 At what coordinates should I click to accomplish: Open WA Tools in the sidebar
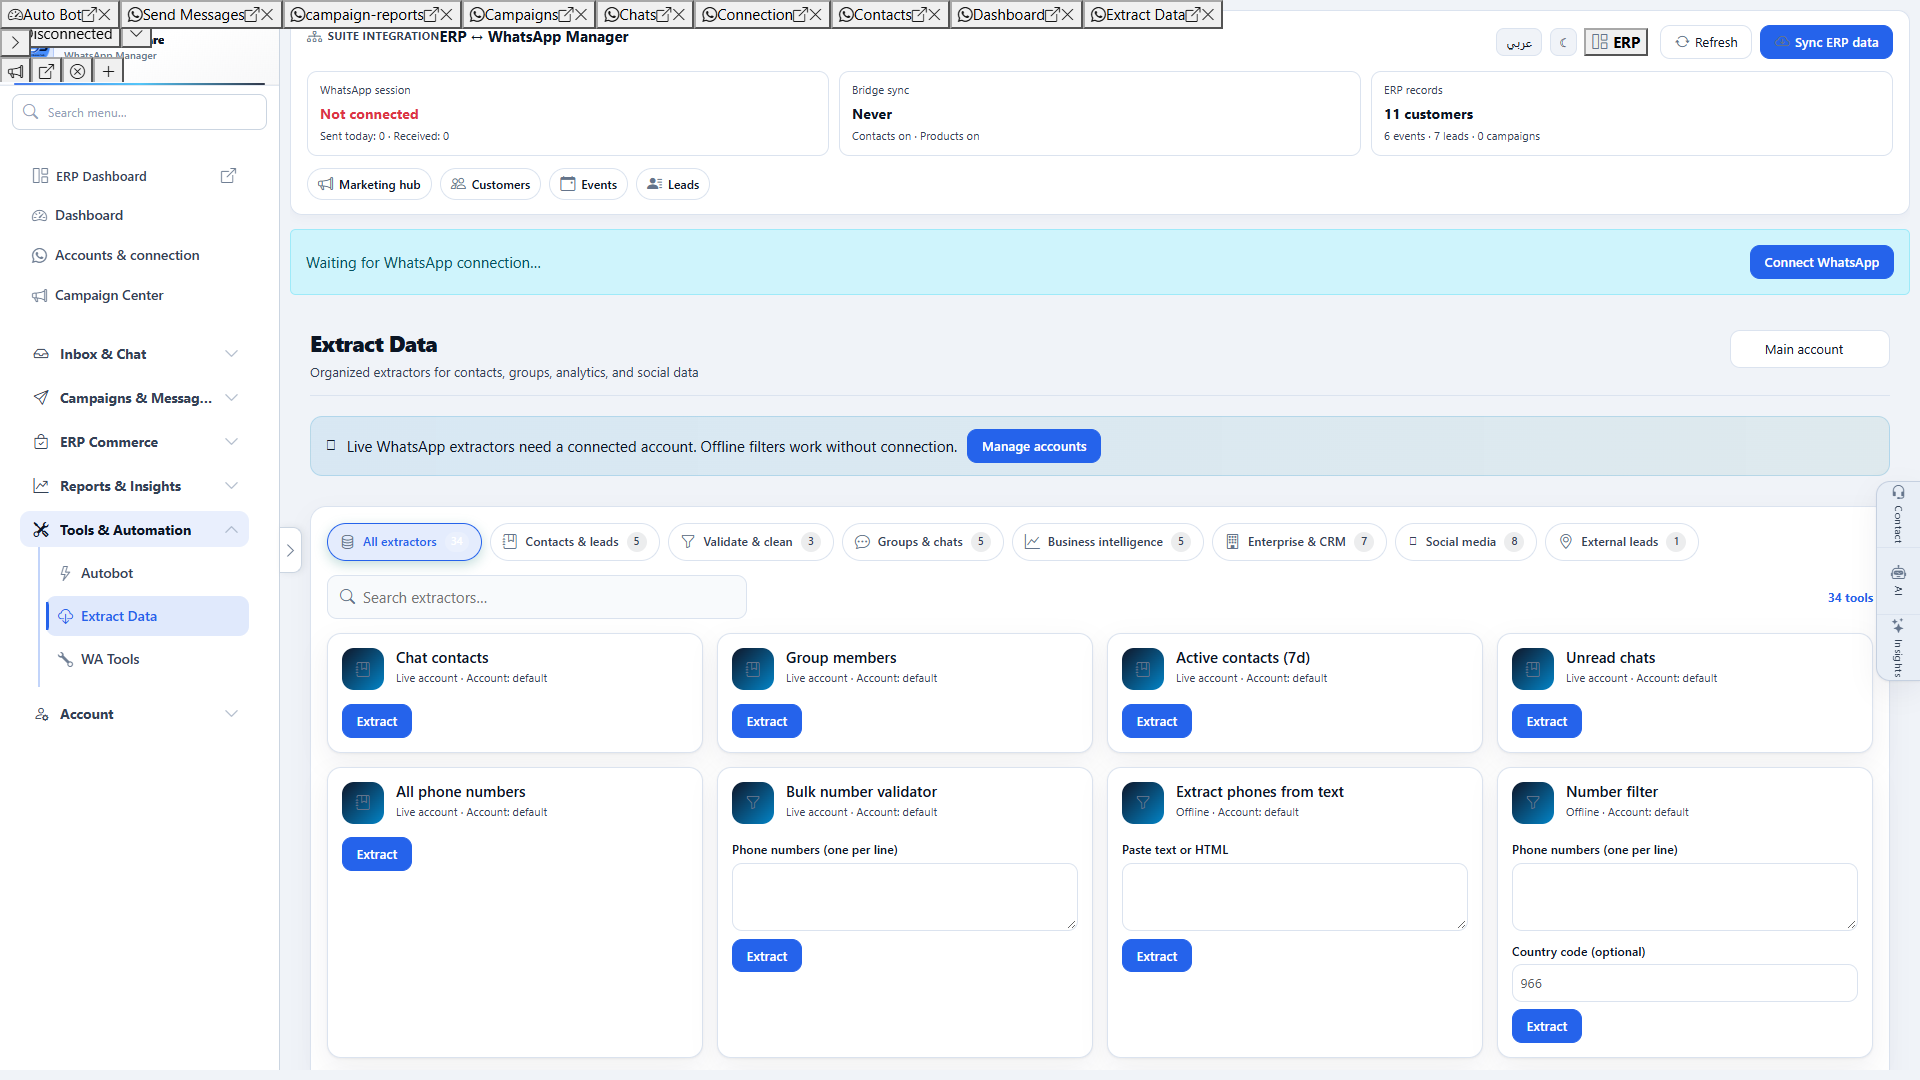pyautogui.click(x=147, y=659)
